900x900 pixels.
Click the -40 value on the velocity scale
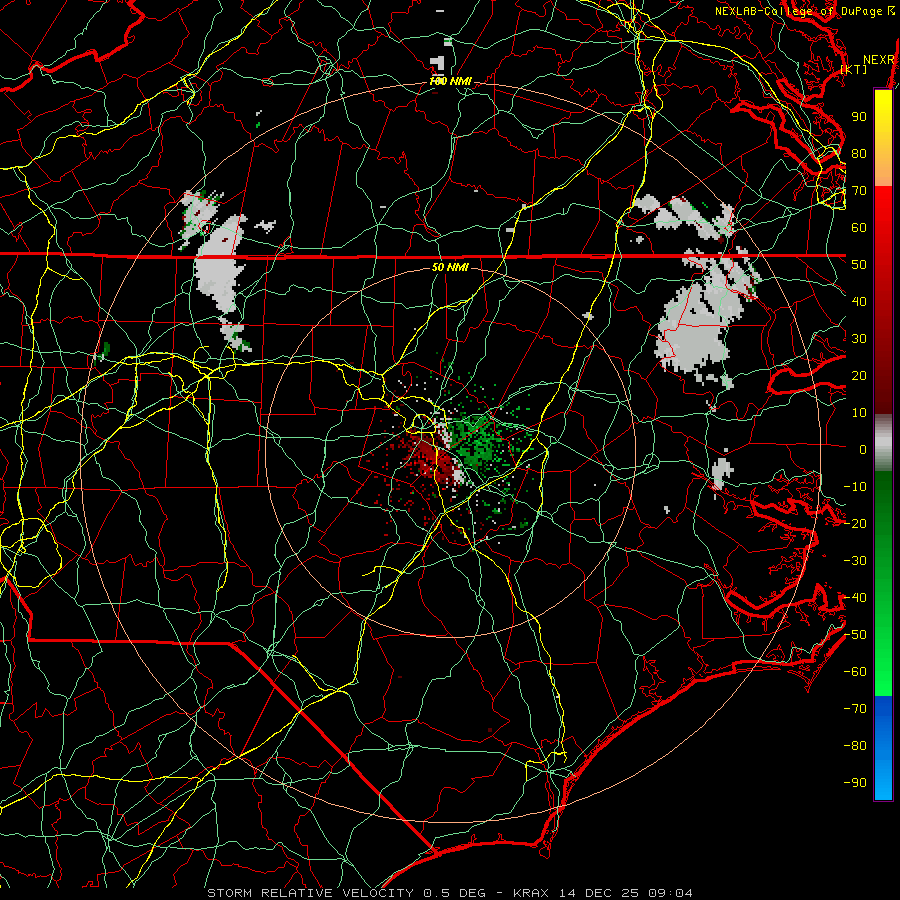855,598
